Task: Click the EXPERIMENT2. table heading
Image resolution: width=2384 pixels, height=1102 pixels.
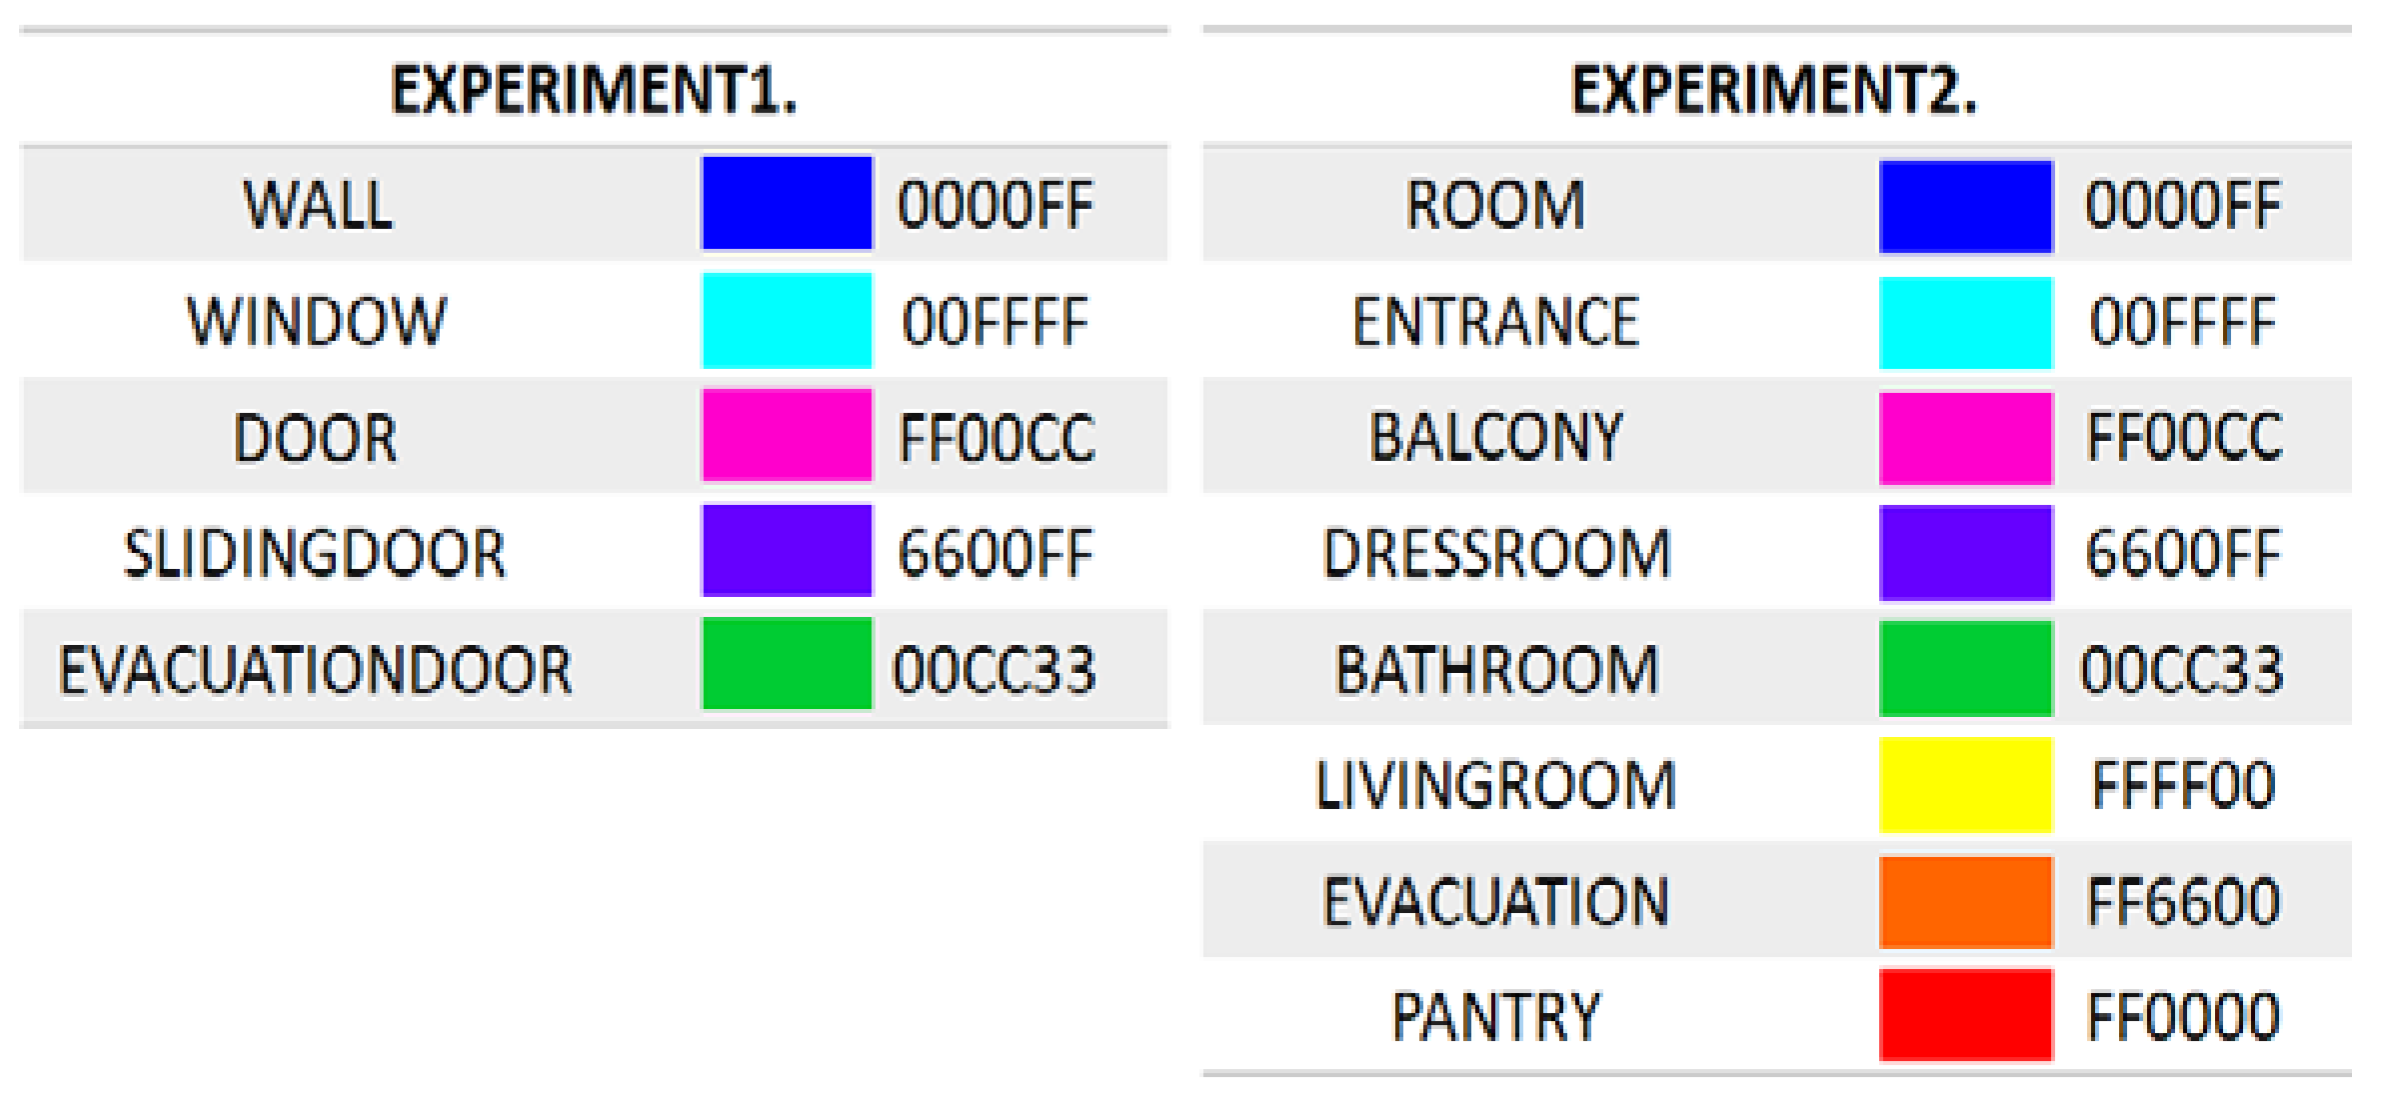Action: (x=1774, y=90)
